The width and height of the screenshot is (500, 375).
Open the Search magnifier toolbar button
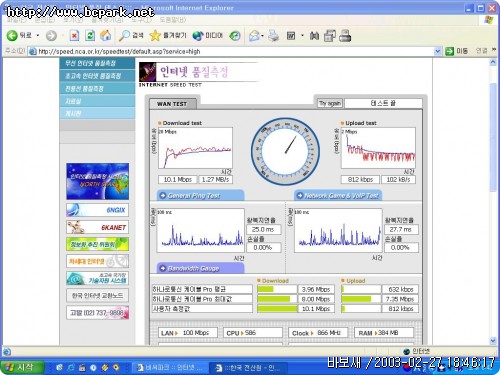point(131,35)
